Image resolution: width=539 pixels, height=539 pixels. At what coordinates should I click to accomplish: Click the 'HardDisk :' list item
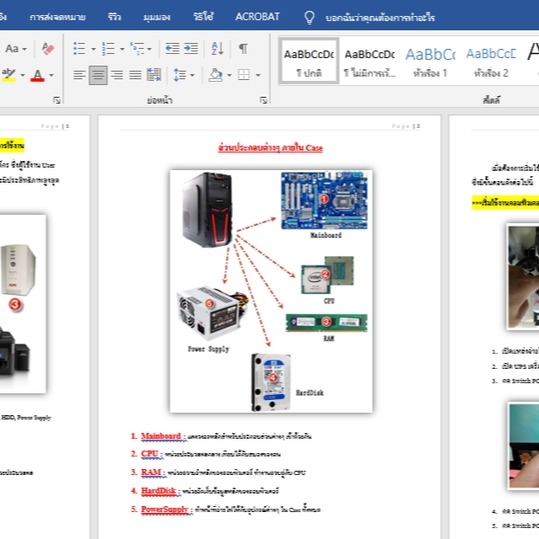coord(205,491)
